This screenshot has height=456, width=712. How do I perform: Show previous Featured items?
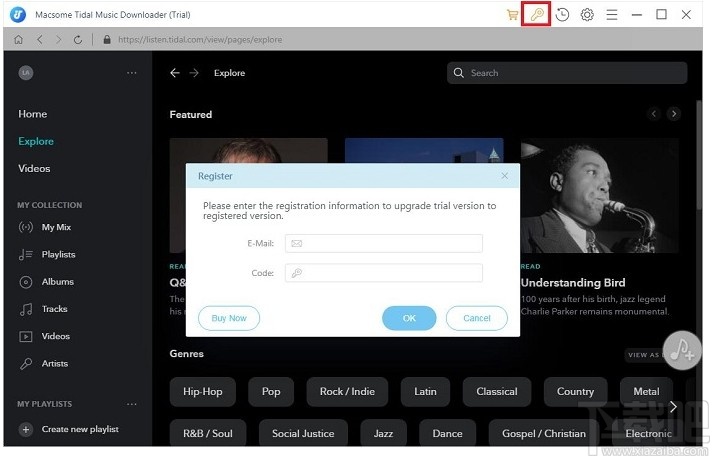[x=654, y=114]
